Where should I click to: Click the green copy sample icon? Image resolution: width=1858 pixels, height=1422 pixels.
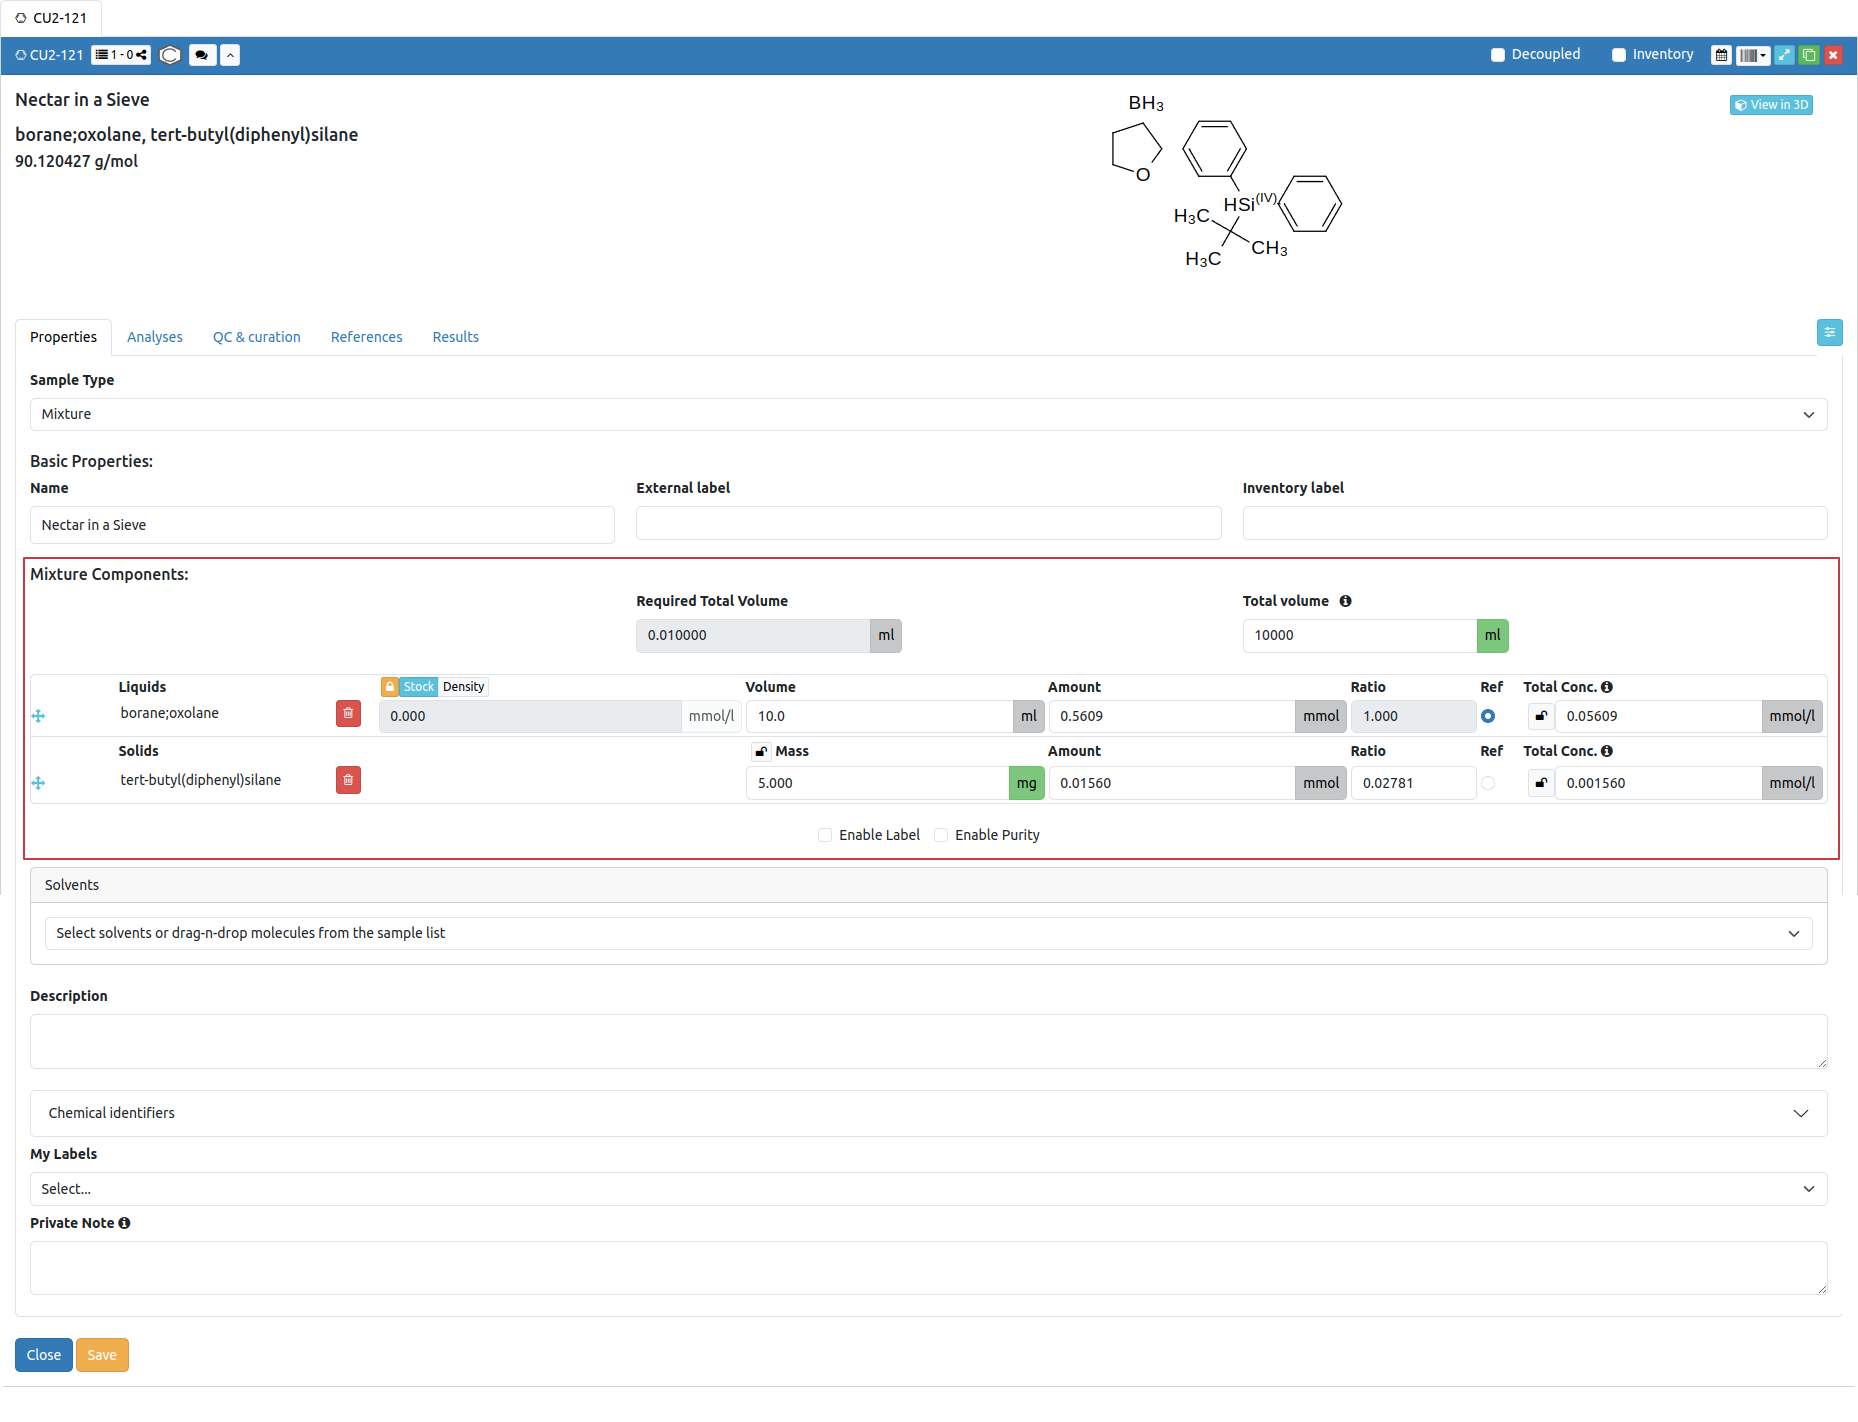point(1809,56)
